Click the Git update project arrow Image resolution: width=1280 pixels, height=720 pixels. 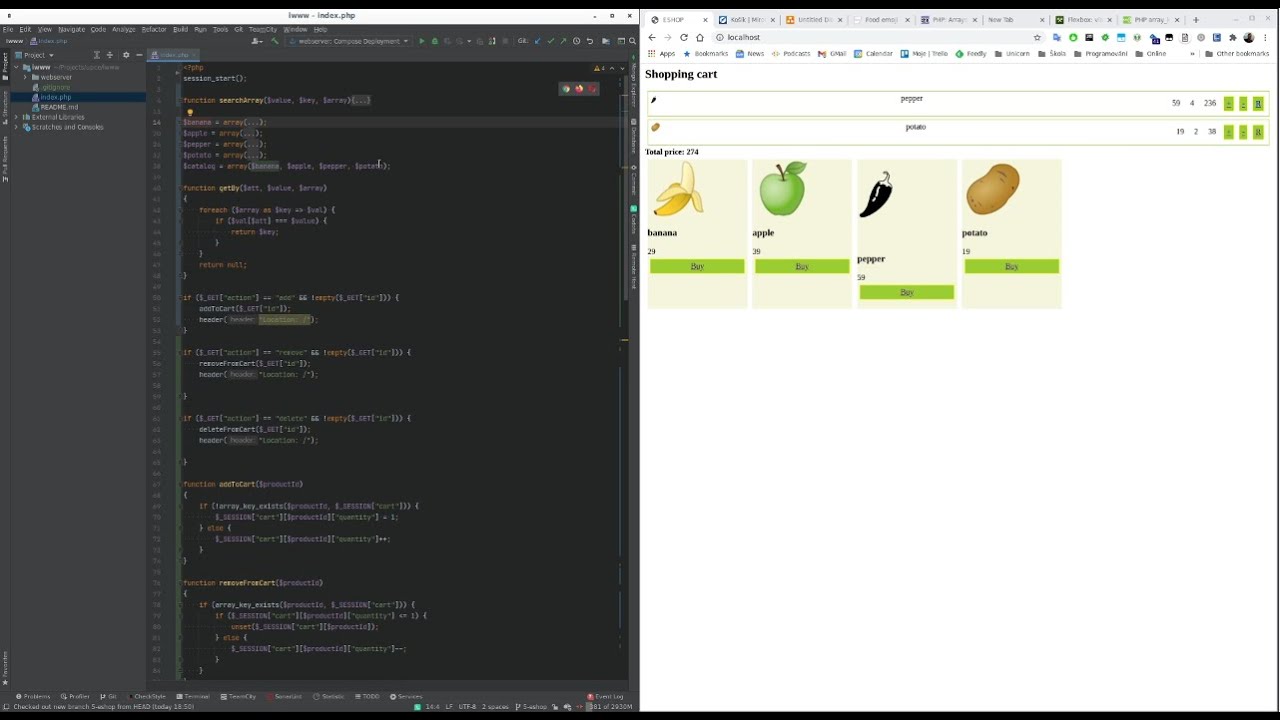click(538, 41)
